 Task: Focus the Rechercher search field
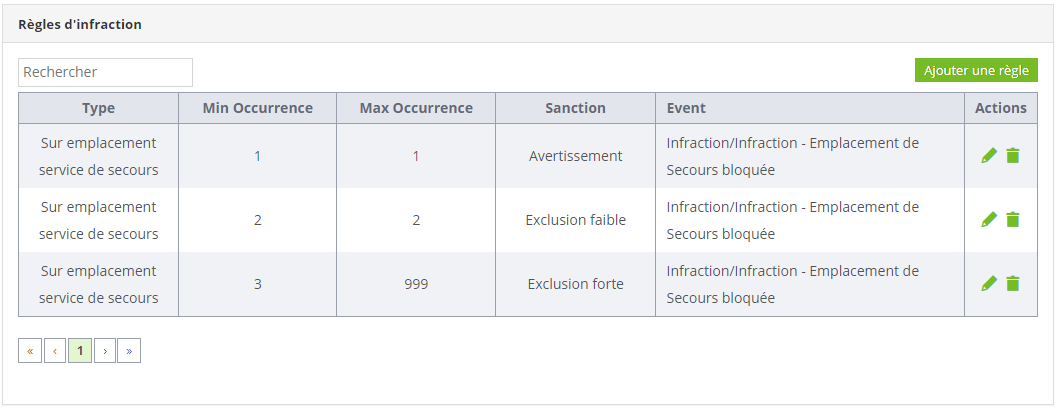[105, 72]
